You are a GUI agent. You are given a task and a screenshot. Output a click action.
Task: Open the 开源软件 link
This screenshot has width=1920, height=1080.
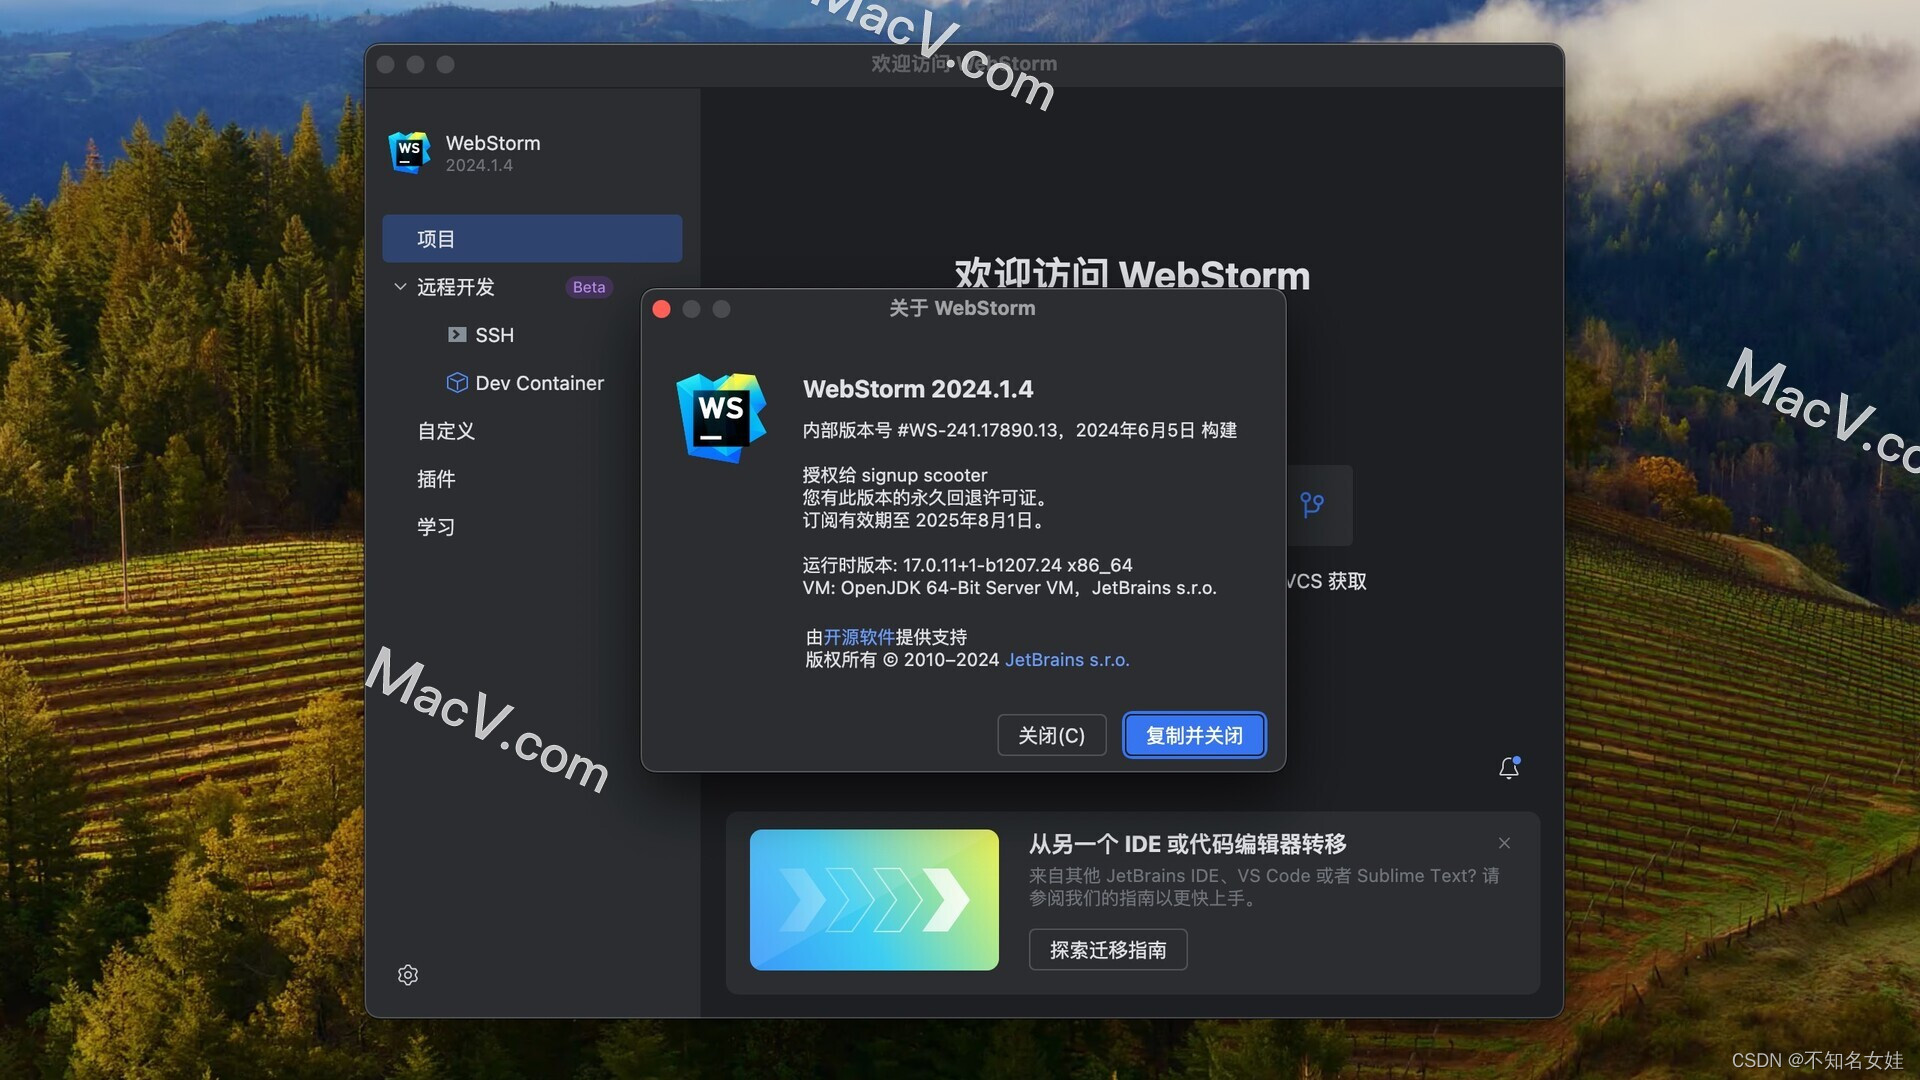858,637
